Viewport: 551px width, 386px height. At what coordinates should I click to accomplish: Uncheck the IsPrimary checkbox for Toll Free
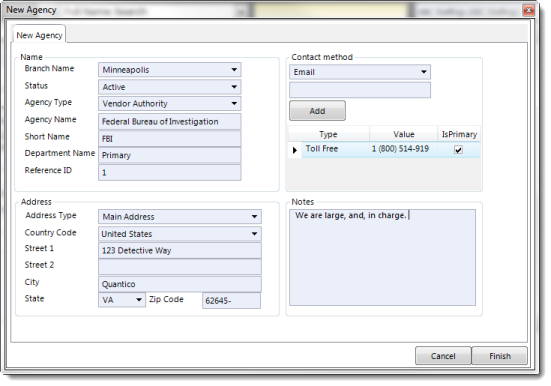point(458,150)
